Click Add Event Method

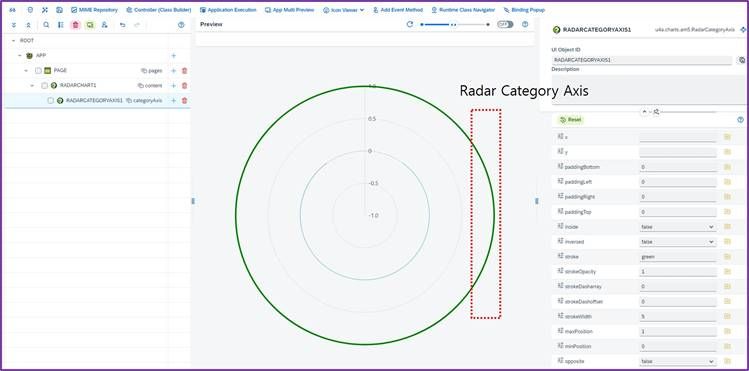[398, 10]
